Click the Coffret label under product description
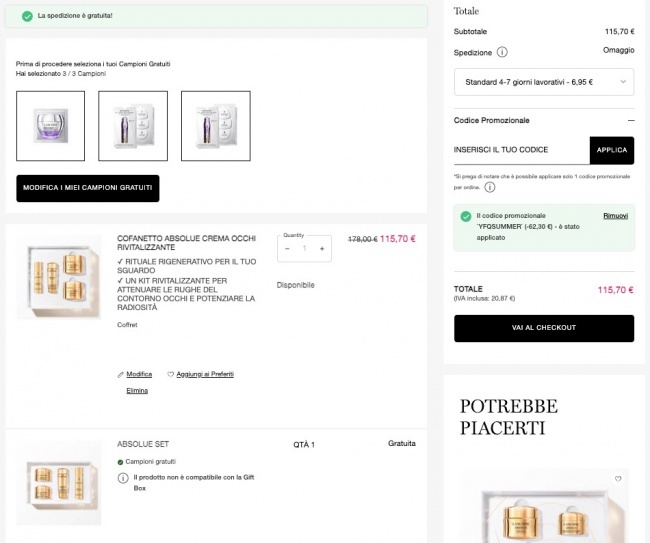The height and width of the screenshot is (543, 650). tap(127, 325)
